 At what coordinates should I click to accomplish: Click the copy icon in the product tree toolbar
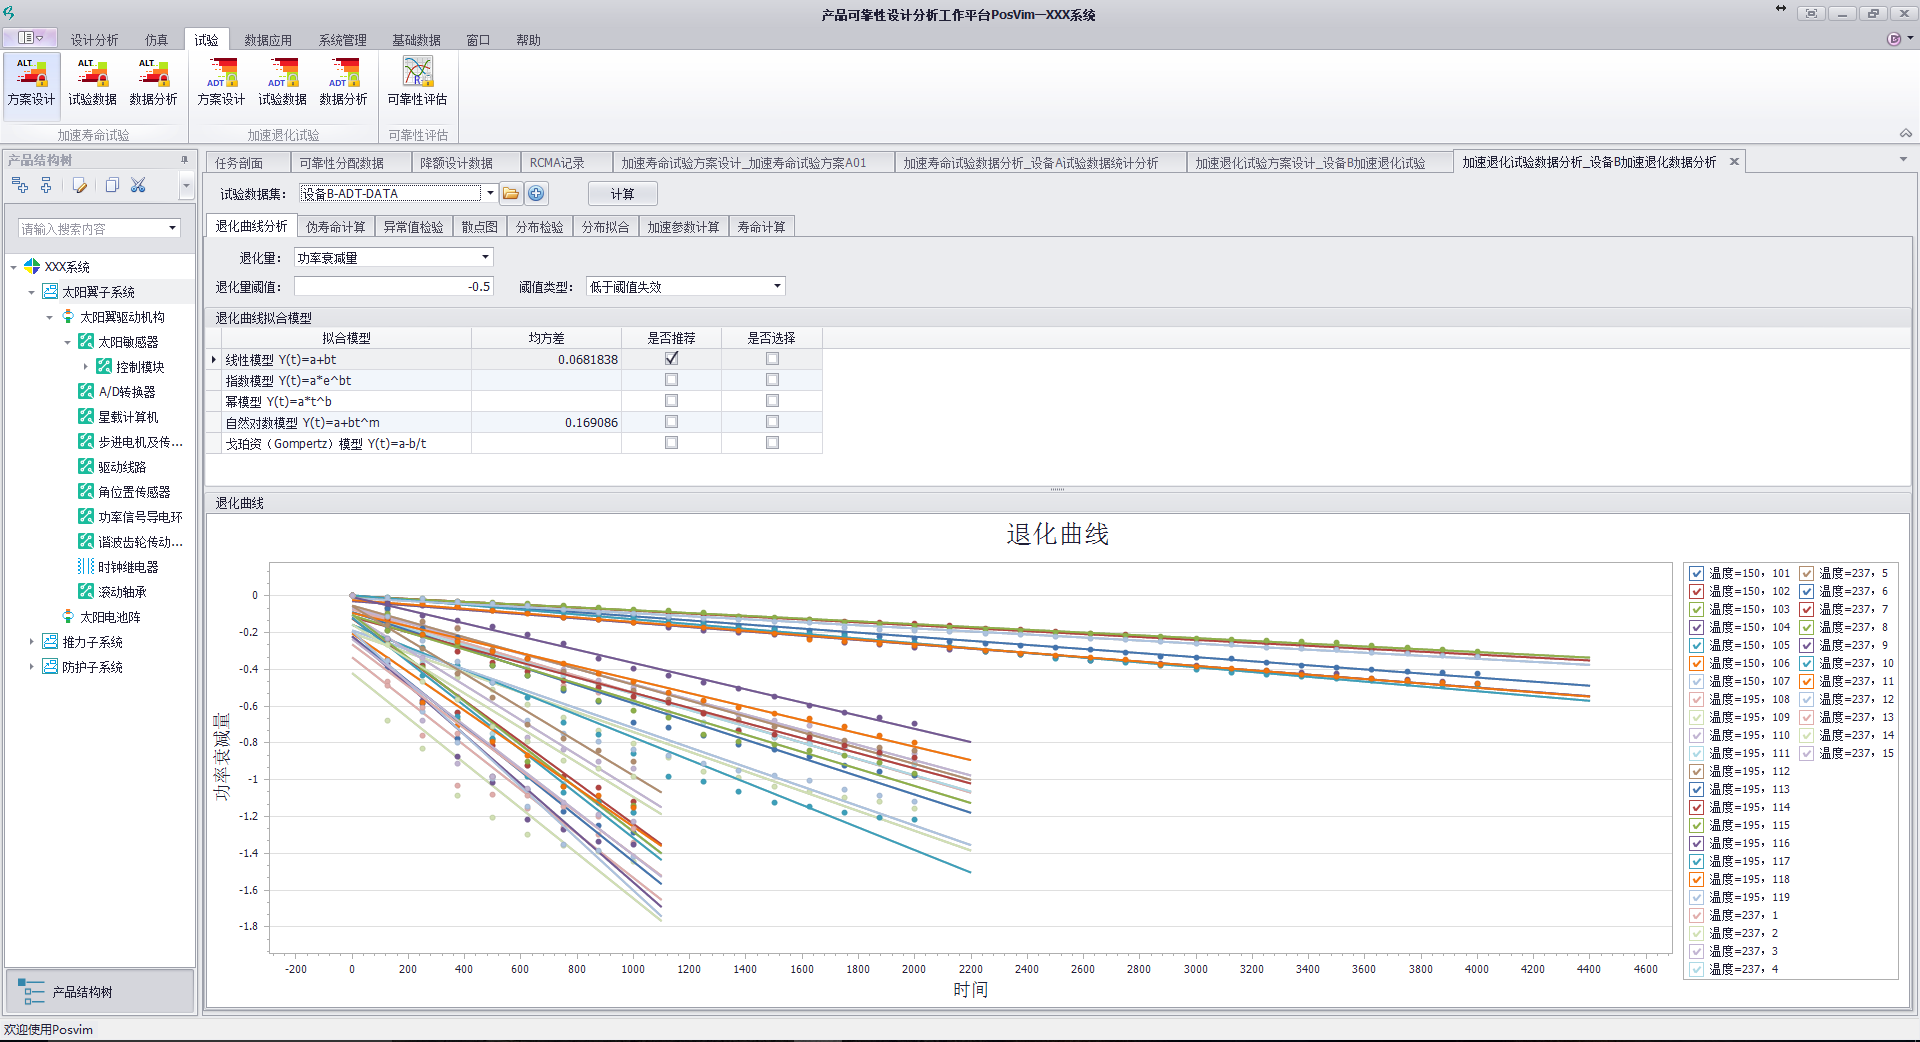pyautogui.click(x=112, y=185)
